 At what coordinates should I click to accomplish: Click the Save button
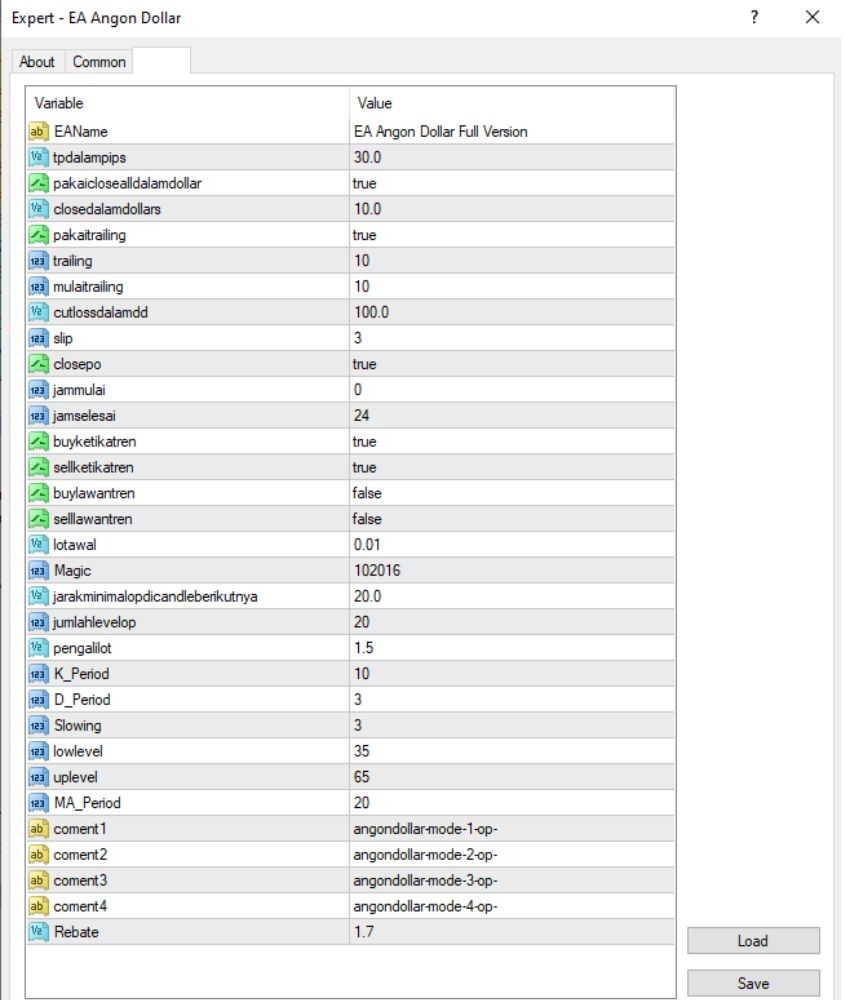click(753, 983)
